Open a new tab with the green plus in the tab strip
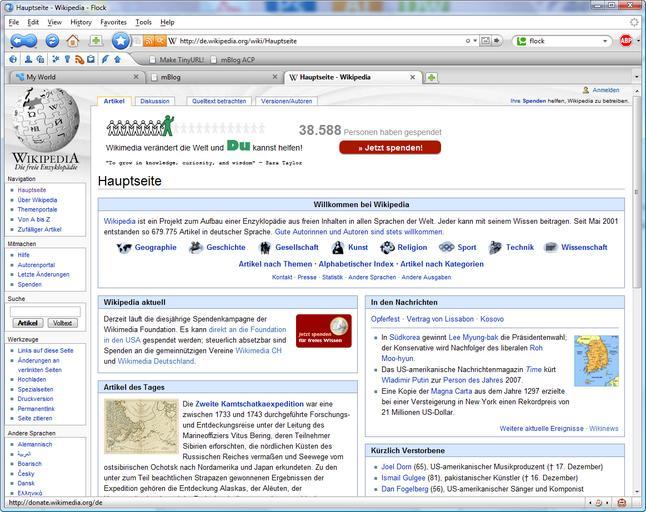 tap(431, 77)
